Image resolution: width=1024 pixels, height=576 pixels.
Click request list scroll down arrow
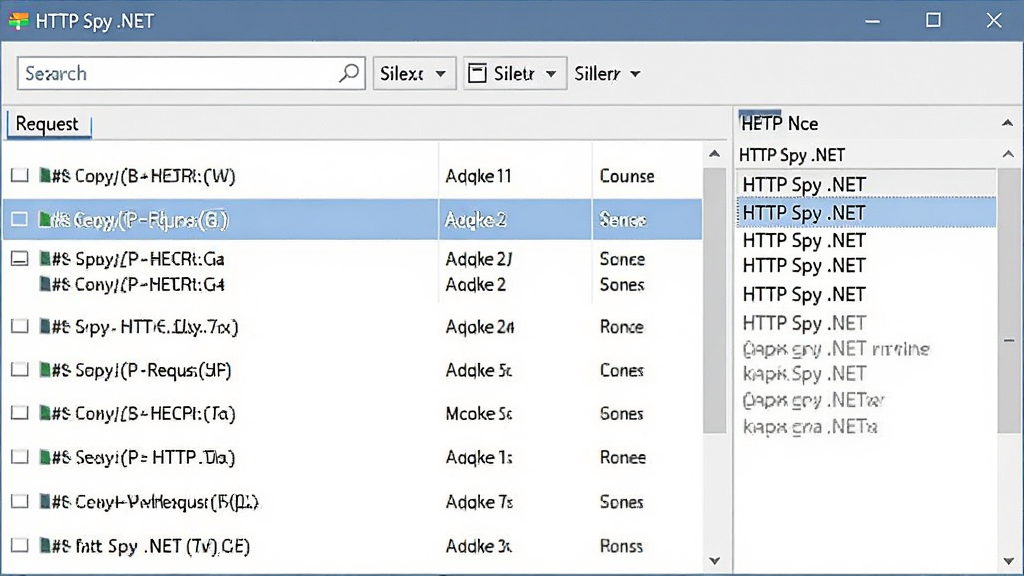(714, 560)
